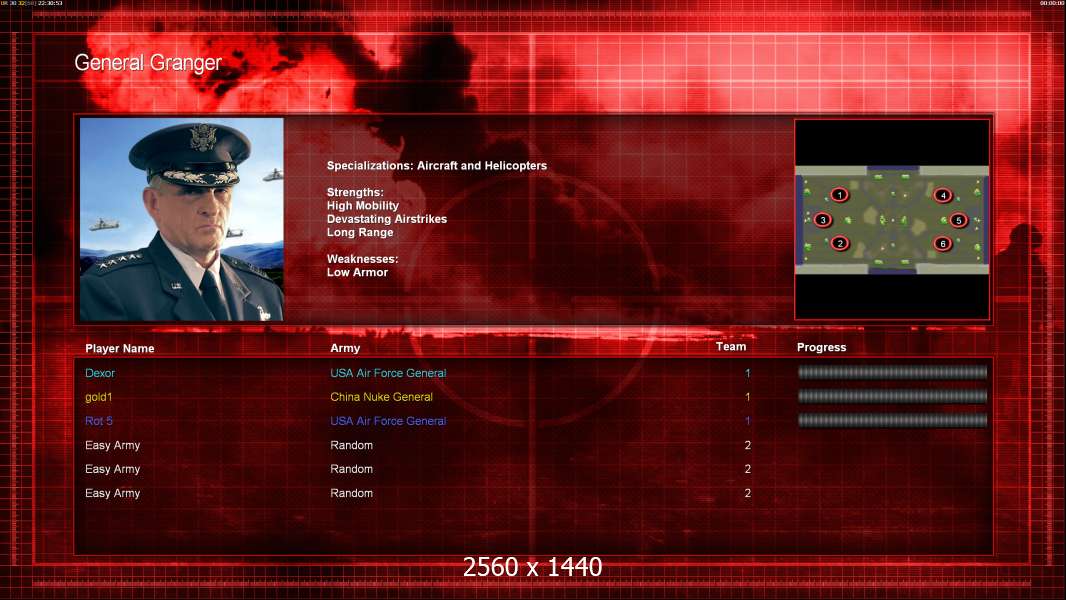Click the 'Player Name' column header
The image size is (1066, 600).
[x=120, y=349]
